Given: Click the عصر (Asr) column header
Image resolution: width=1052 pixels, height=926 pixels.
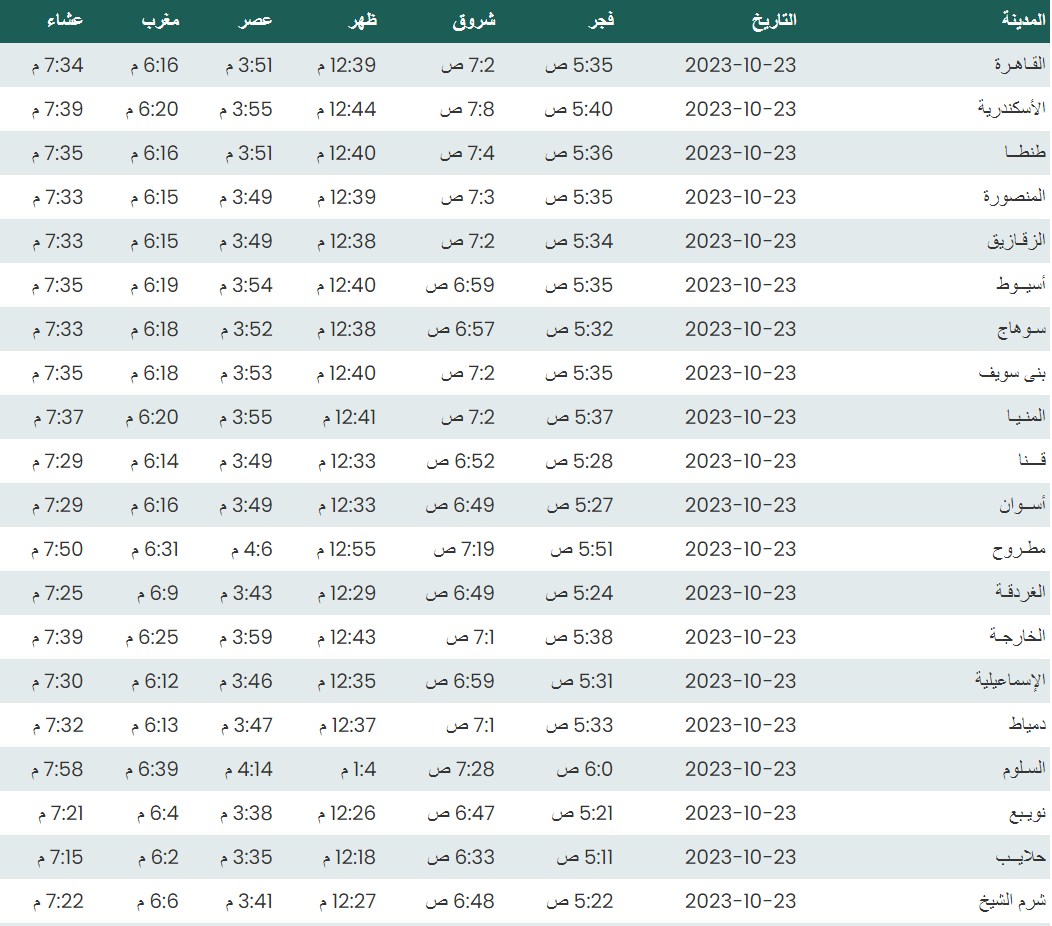Looking at the screenshot, I should [x=255, y=21].
